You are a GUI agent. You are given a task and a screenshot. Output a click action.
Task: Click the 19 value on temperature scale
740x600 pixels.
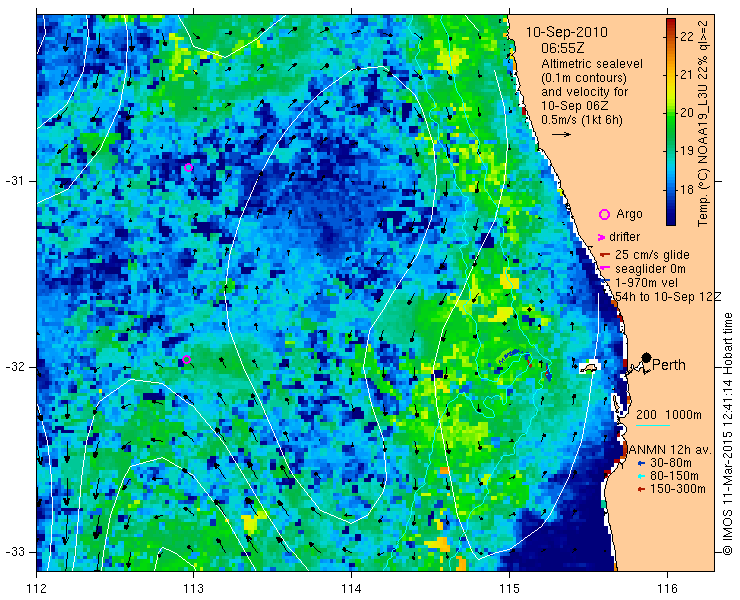pyautogui.click(x=687, y=151)
